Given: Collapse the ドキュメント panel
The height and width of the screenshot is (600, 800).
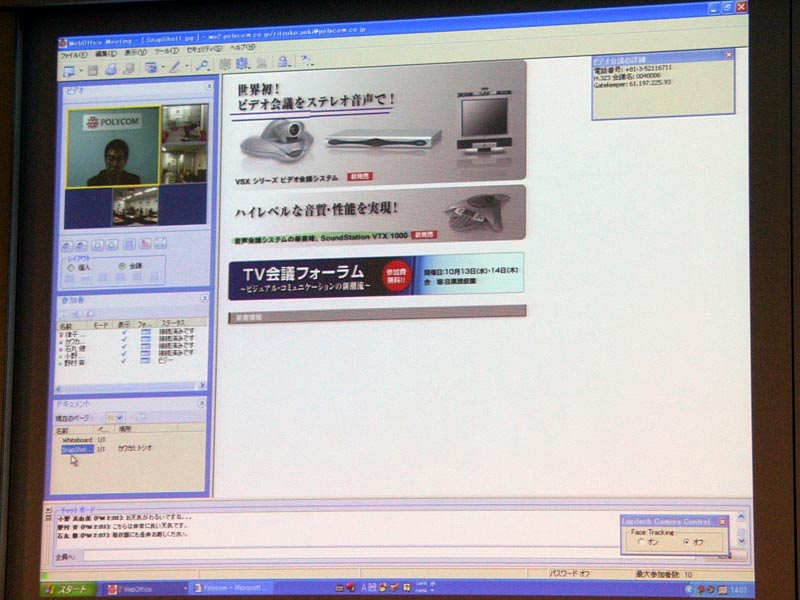Looking at the screenshot, I should click(202, 404).
